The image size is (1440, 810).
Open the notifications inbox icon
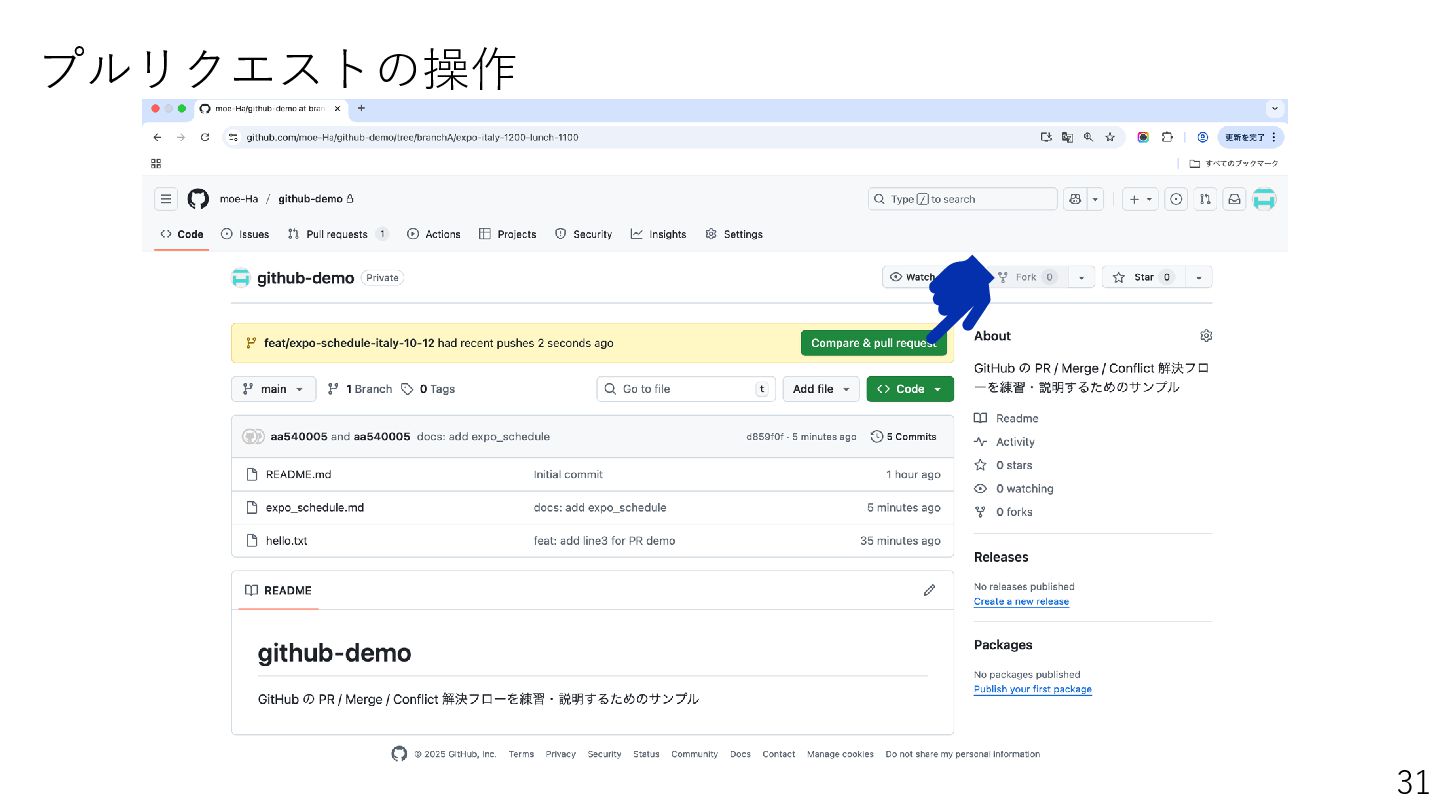[1235, 199]
